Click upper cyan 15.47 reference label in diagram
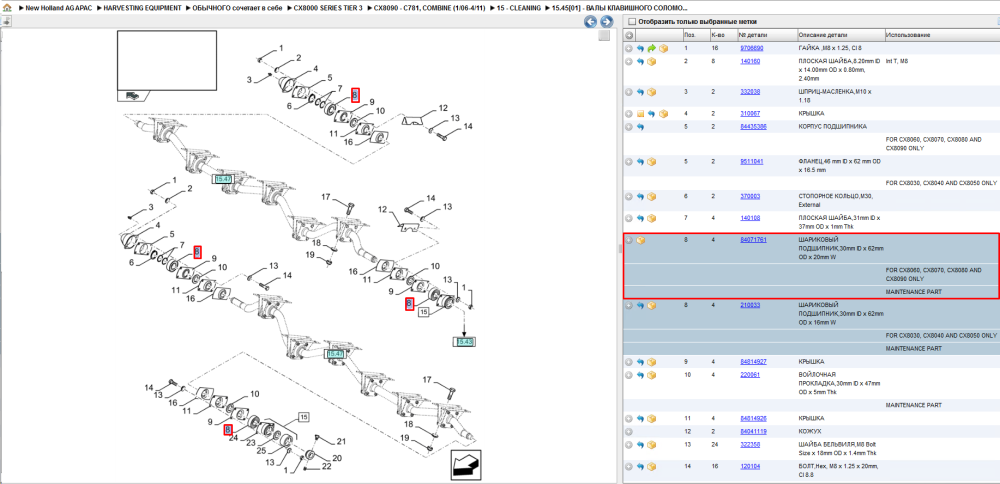Viewport: 1000px width, 484px height. 223,179
